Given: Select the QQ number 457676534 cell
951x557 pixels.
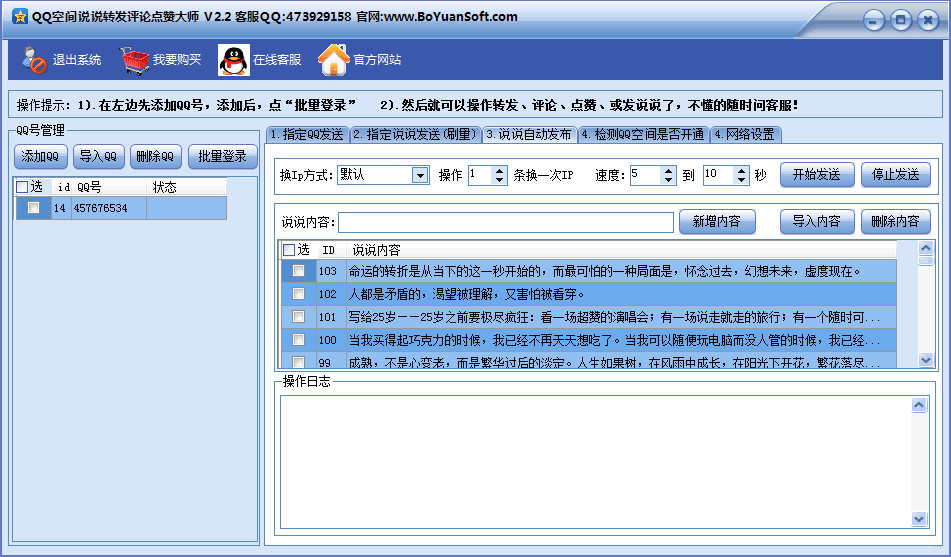Looking at the screenshot, I should 109,208.
